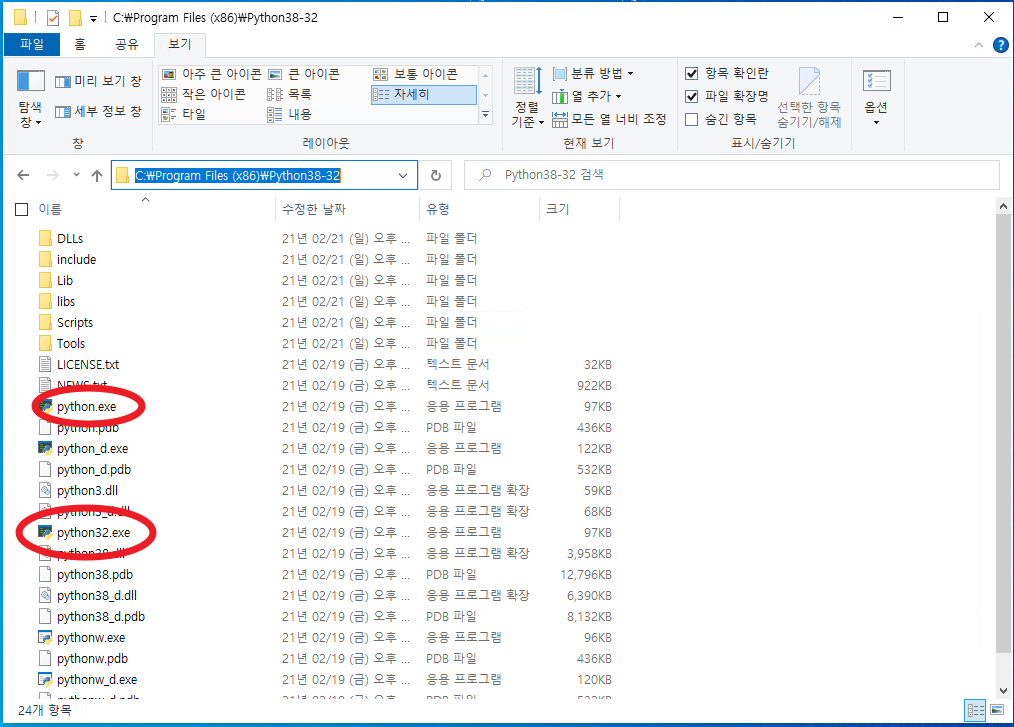
Task: Open 분류 방법 group by dropdown
Action: coord(593,74)
